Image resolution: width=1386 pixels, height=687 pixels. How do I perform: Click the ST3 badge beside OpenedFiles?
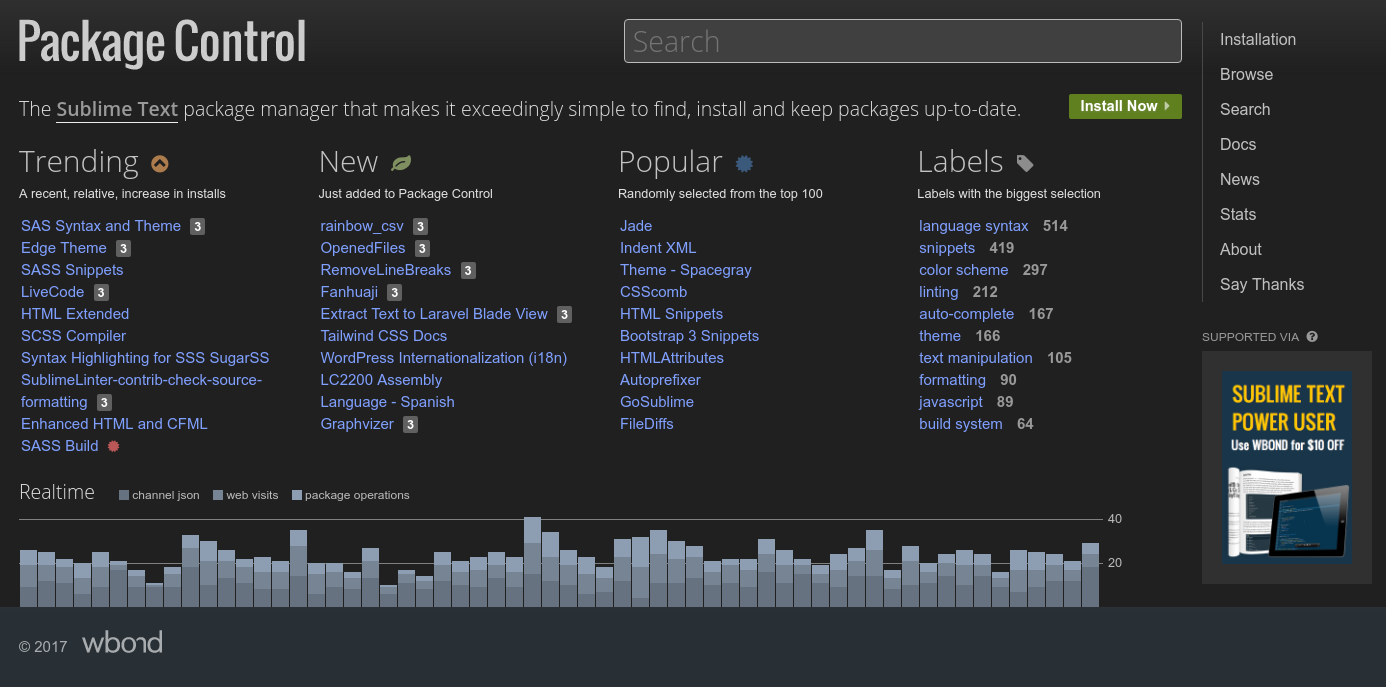click(423, 249)
